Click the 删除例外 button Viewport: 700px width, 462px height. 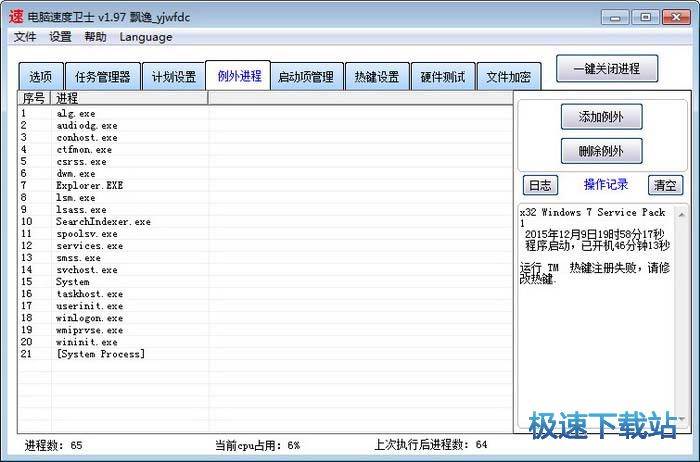(x=601, y=151)
